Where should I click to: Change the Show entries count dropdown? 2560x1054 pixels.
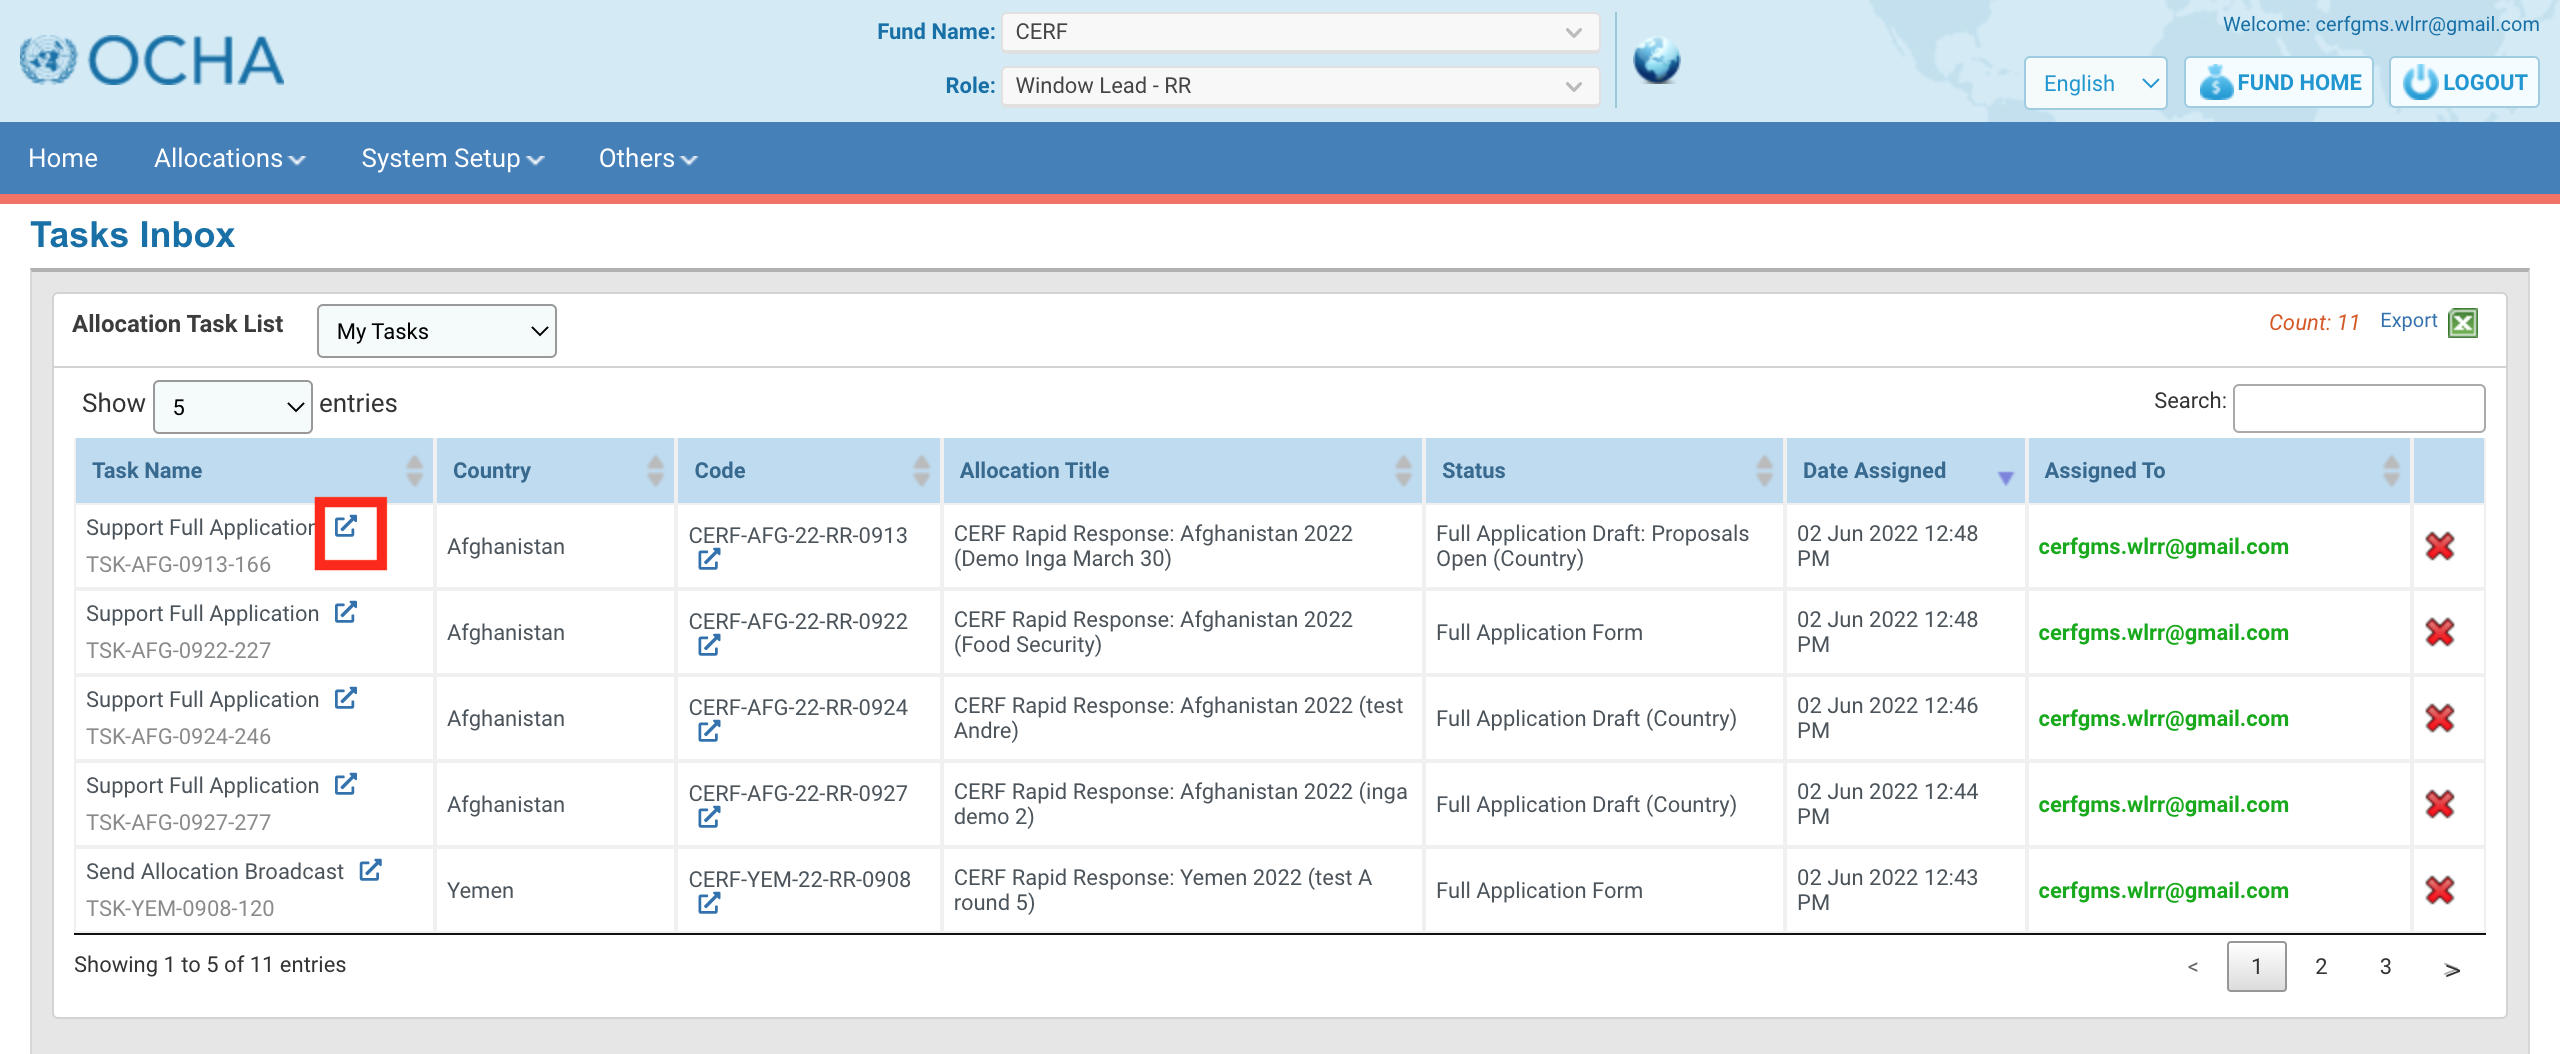[x=233, y=407]
